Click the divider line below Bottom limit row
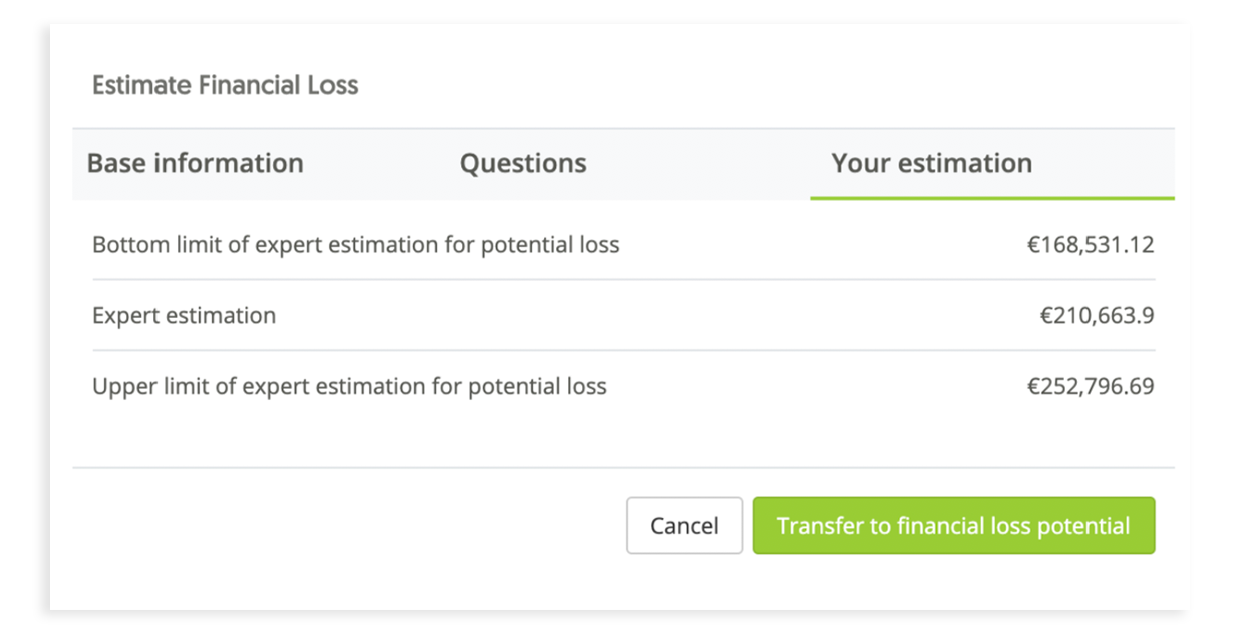This screenshot has height=634, width=1236. [623, 280]
